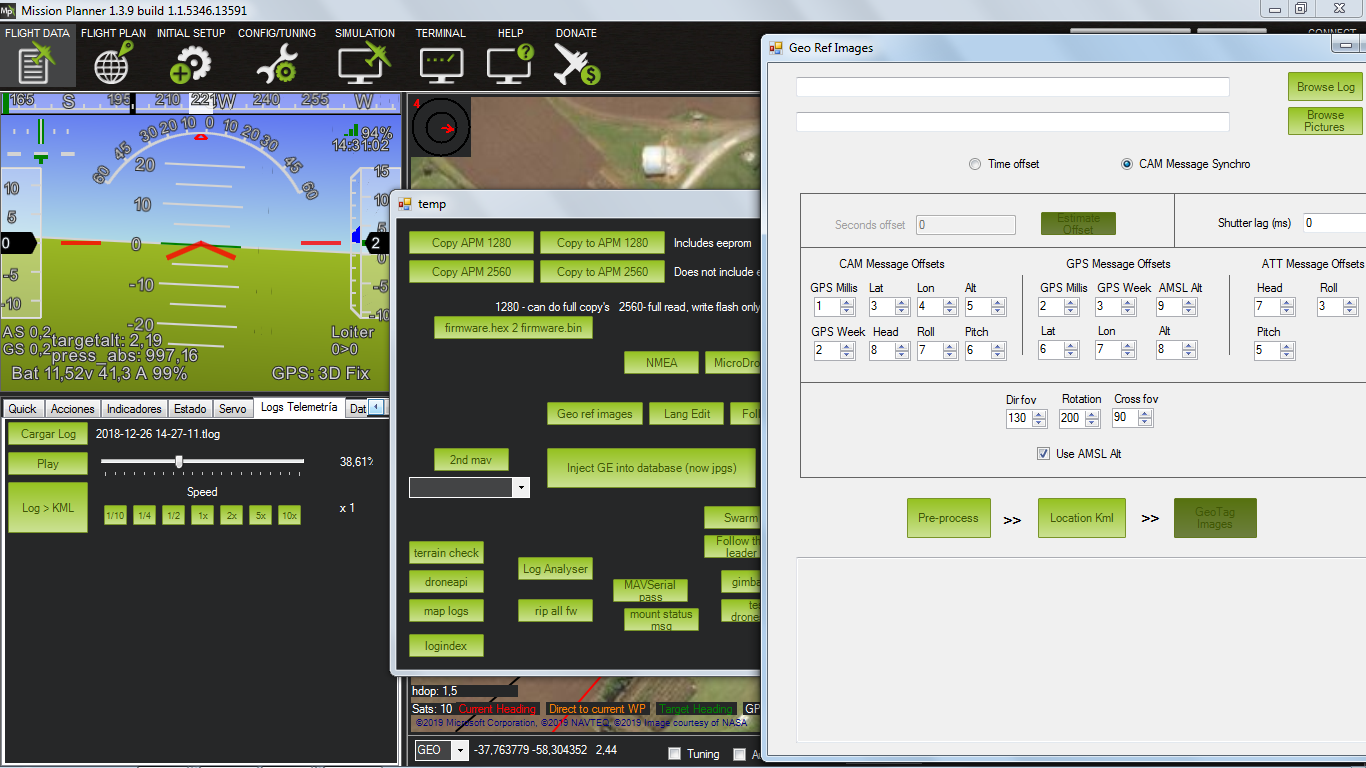The height and width of the screenshot is (768, 1366).
Task: Click the Browse Pictures button
Action: coord(1325,121)
